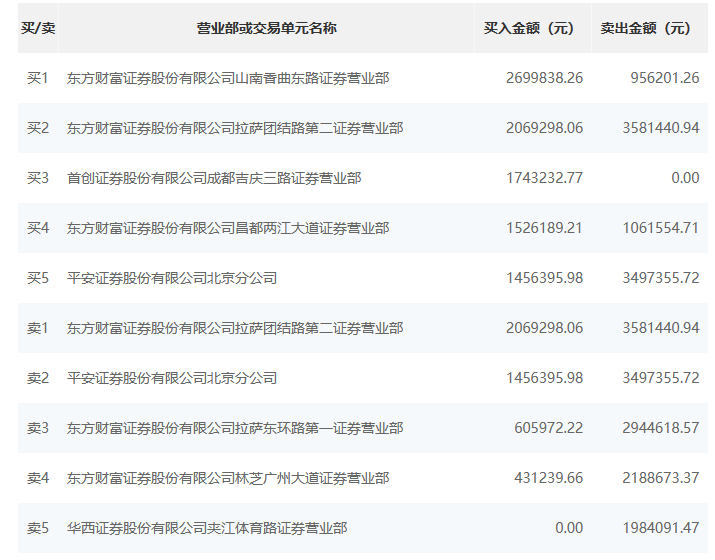Viewport: 715px width, 560px height.
Task: Click buy amount 2069298.06 in 卖1 row
Action: (544, 328)
